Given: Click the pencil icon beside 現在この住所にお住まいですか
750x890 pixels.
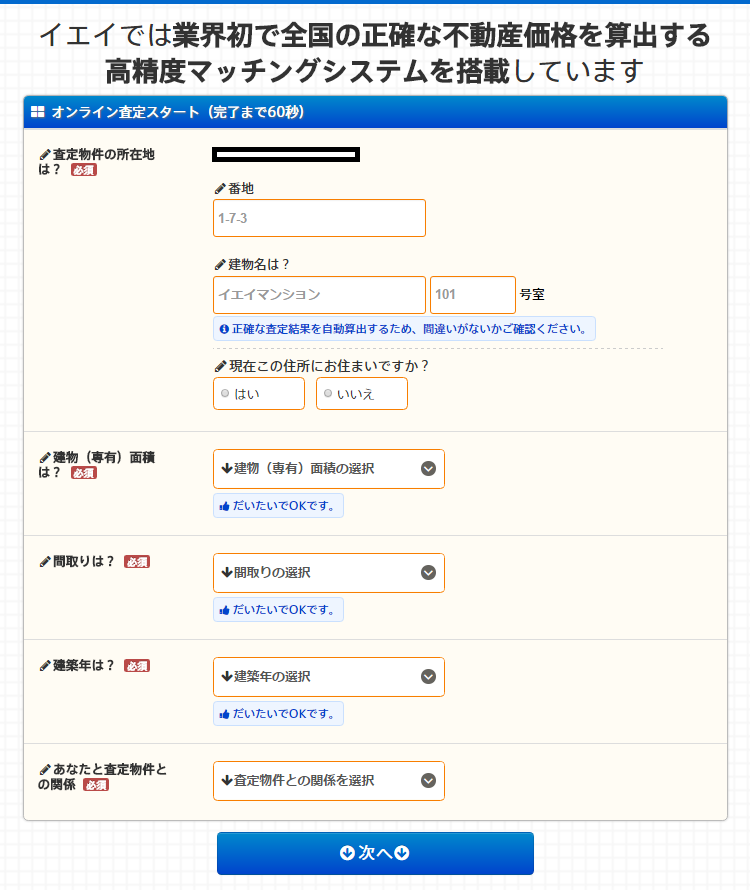Looking at the screenshot, I should [x=218, y=365].
